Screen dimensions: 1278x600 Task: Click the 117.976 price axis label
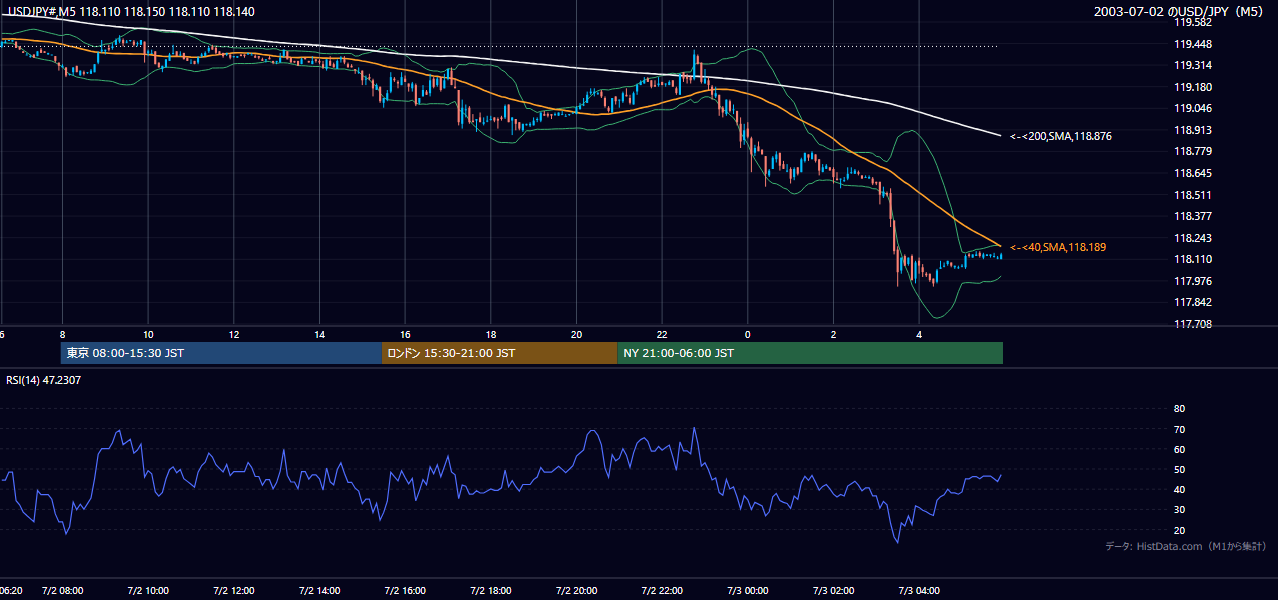[x=1193, y=281]
